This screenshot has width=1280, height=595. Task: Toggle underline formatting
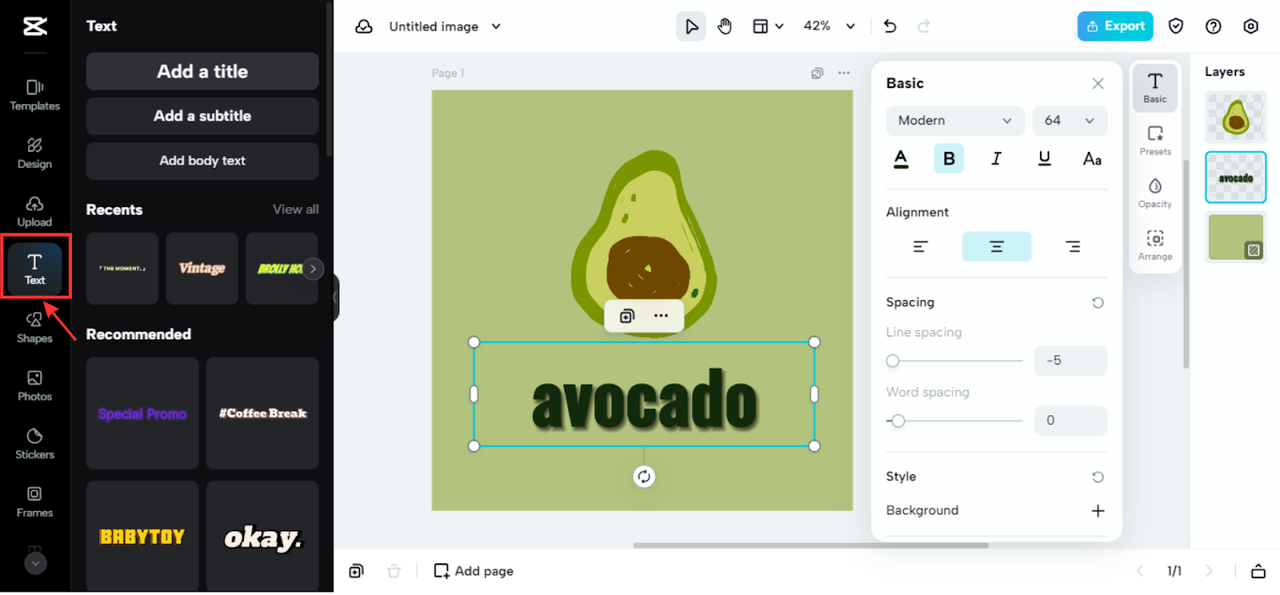click(x=1045, y=159)
